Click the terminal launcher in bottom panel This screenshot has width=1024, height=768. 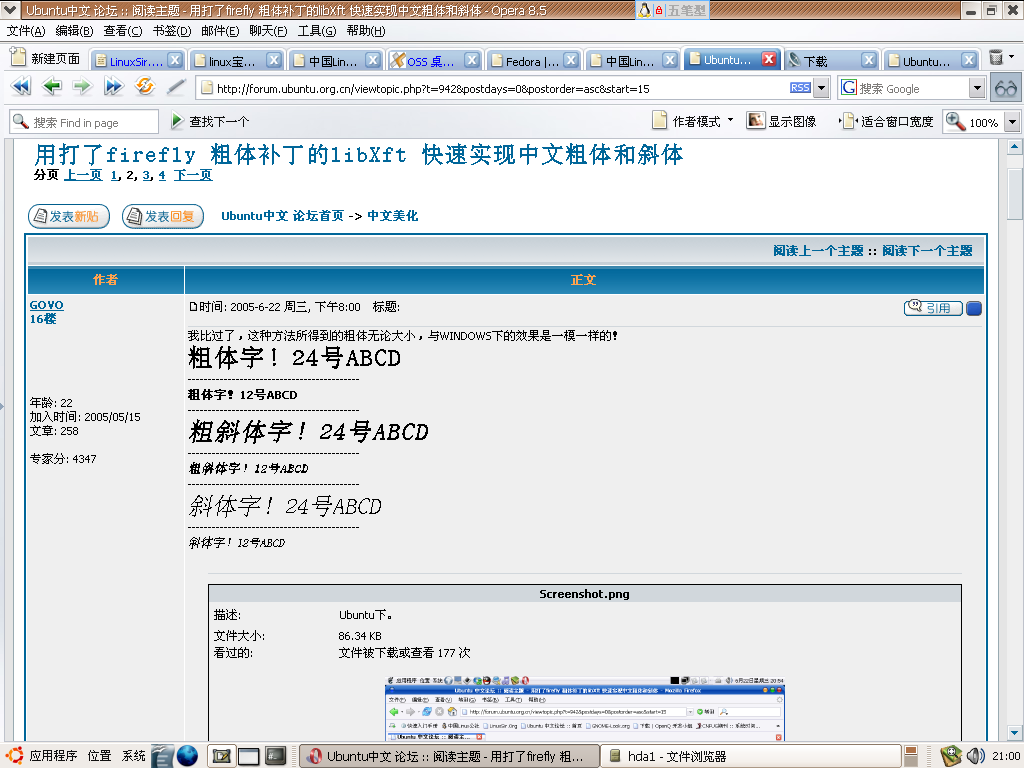coord(276,756)
